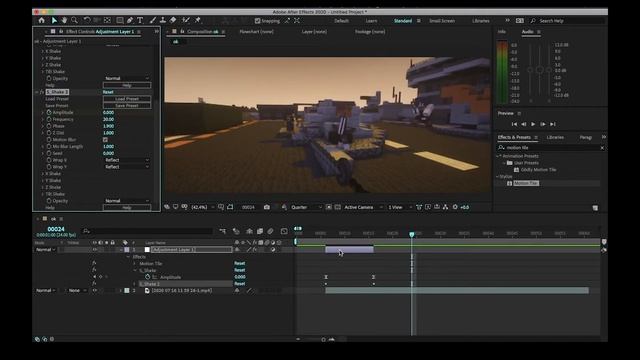Click the search magnifier in Effects & Presets

click(x=502, y=148)
